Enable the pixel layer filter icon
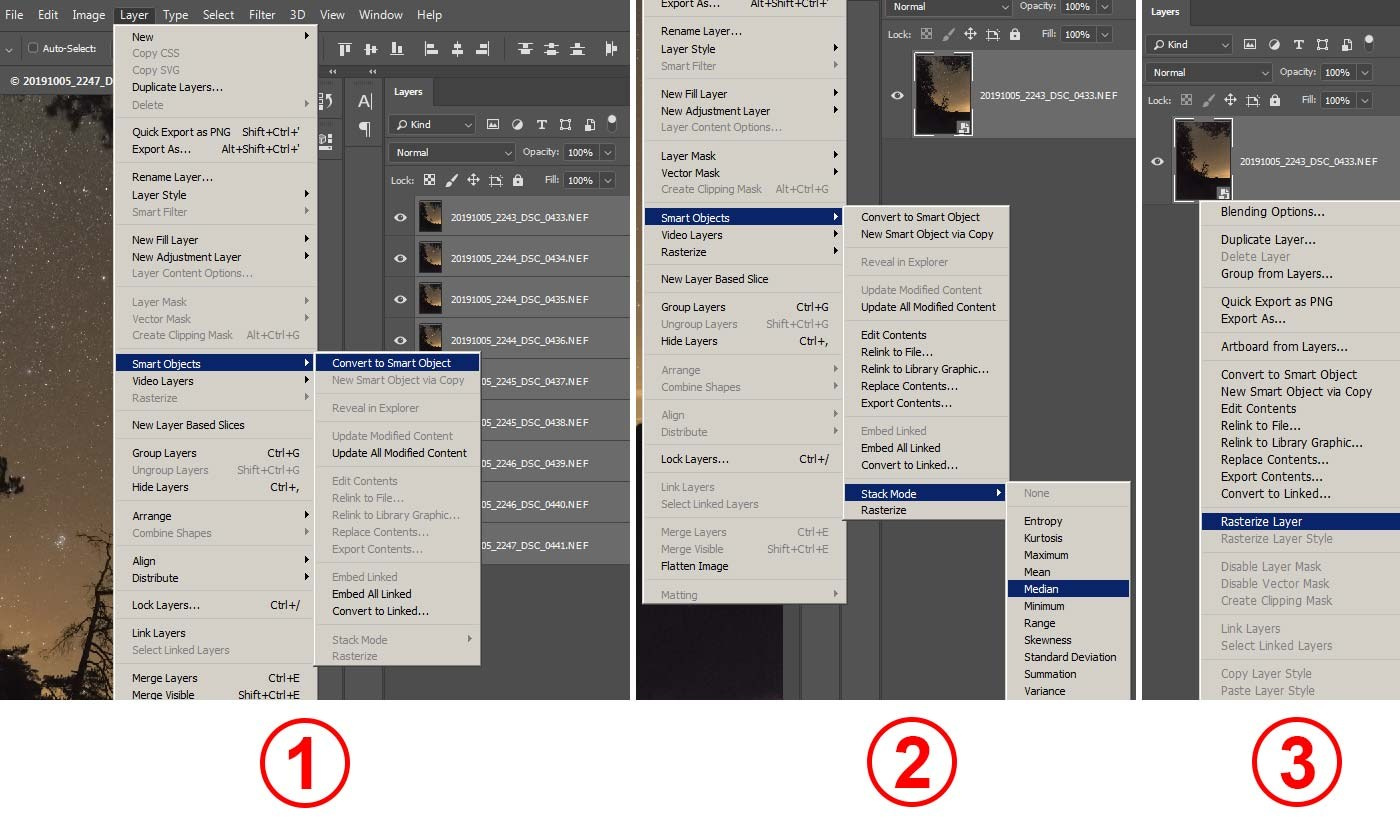Image resolution: width=1400 pixels, height=829 pixels. tap(491, 125)
